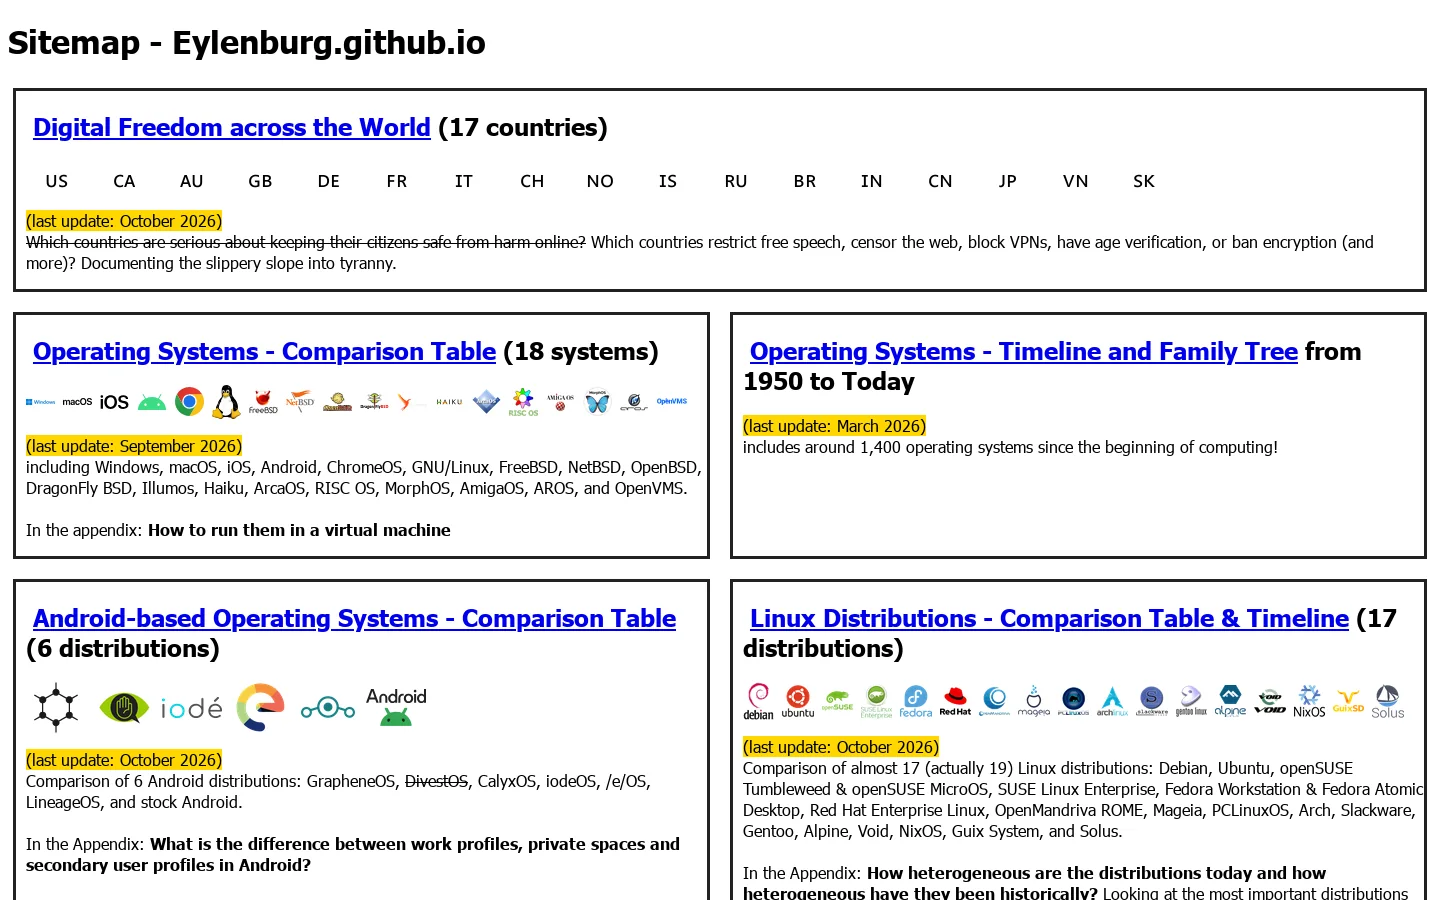Click the Mageia logo
Screen dimensions: 1440x900
[x=1034, y=701]
